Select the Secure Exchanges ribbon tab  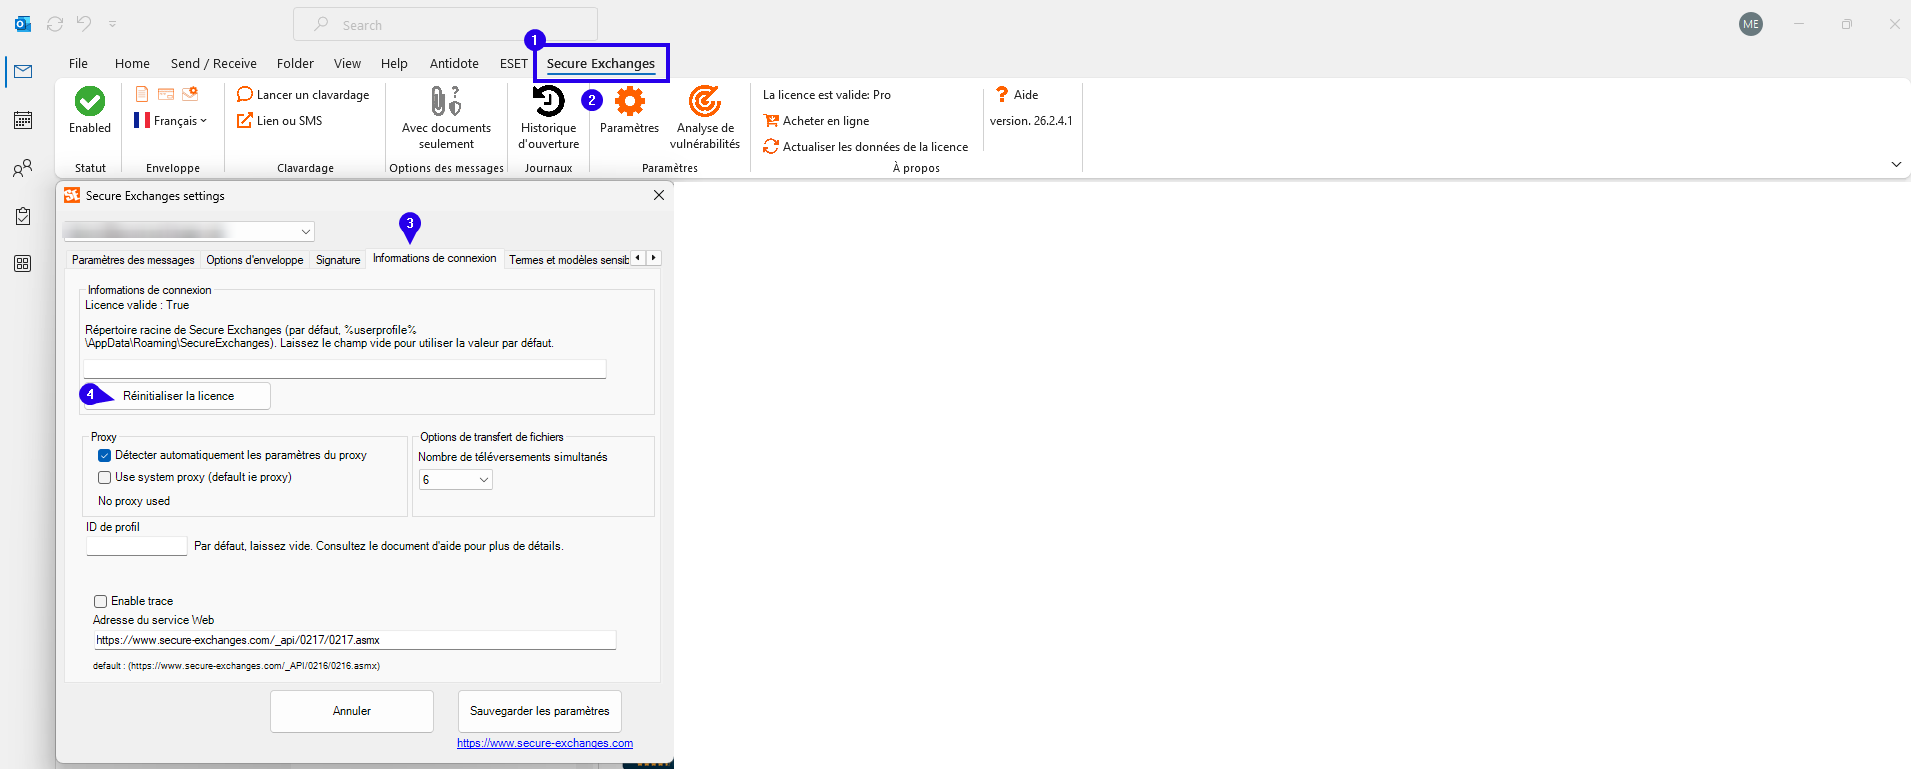click(x=601, y=63)
